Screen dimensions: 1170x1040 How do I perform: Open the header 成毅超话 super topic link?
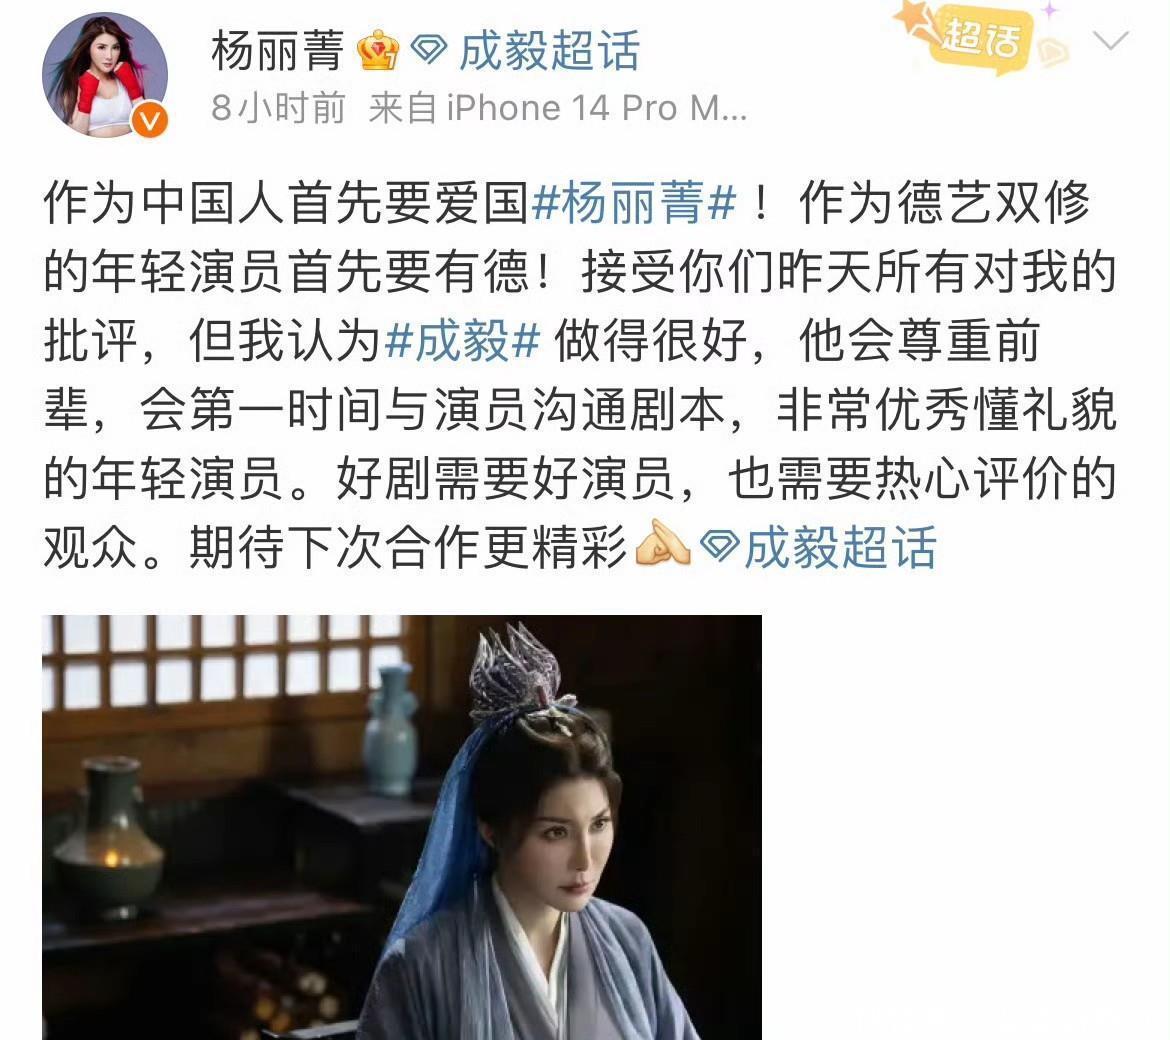(x=549, y=51)
